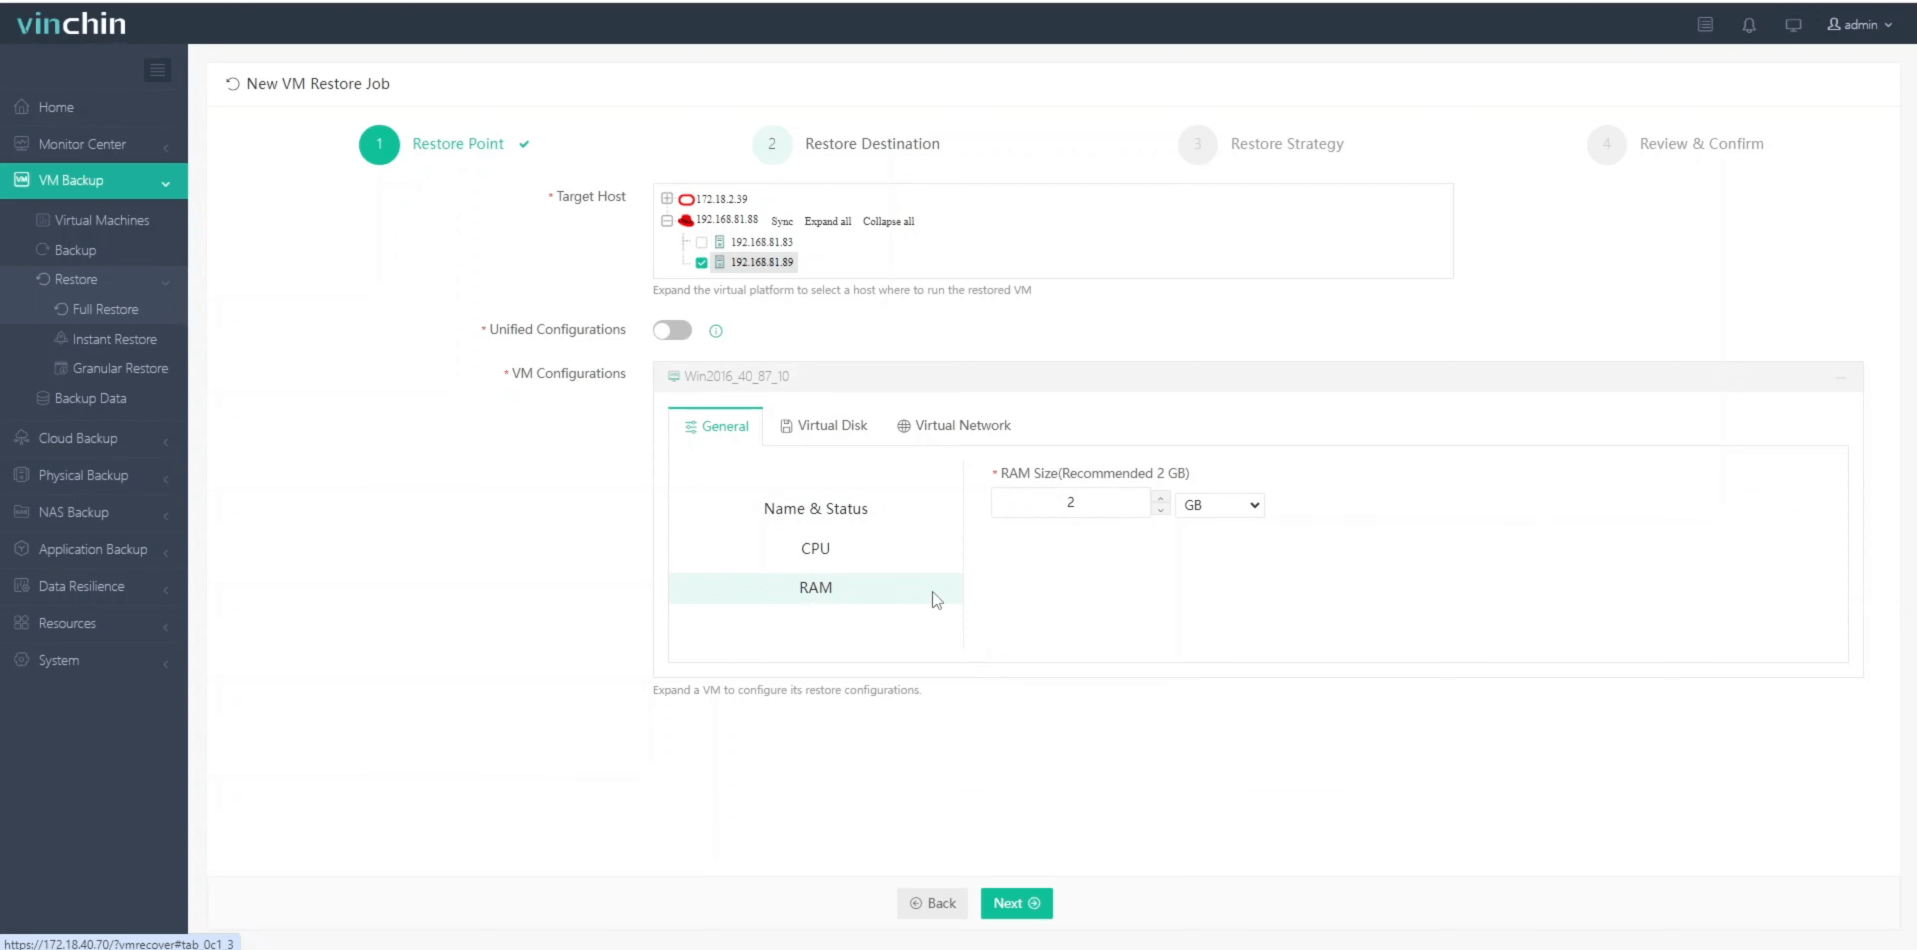This screenshot has width=1917, height=950.
Task: Uncheck the 192.168.81.89 host checkbox
Action: pyautogui.click(x=701, y=263)
